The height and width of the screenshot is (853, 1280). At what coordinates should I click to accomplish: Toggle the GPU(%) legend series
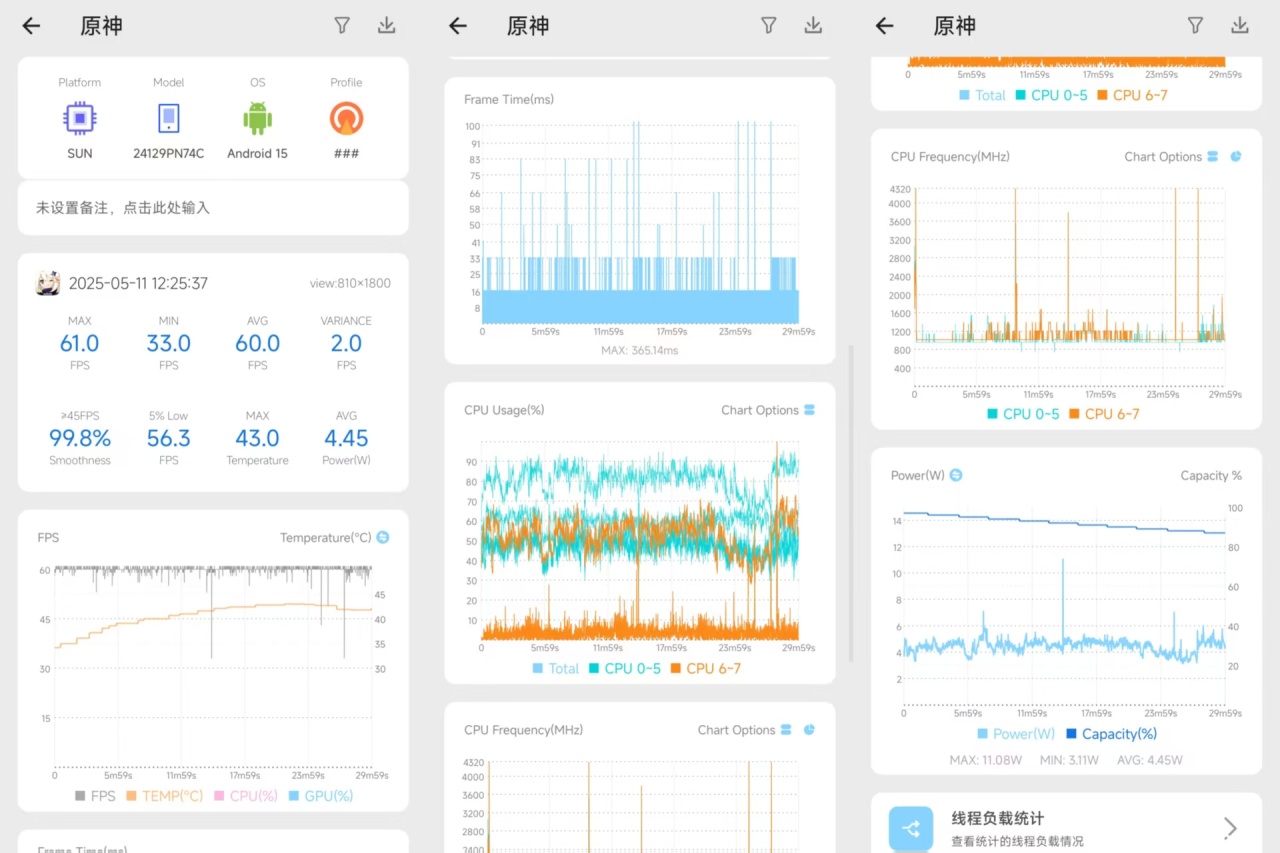coord(320,796)
